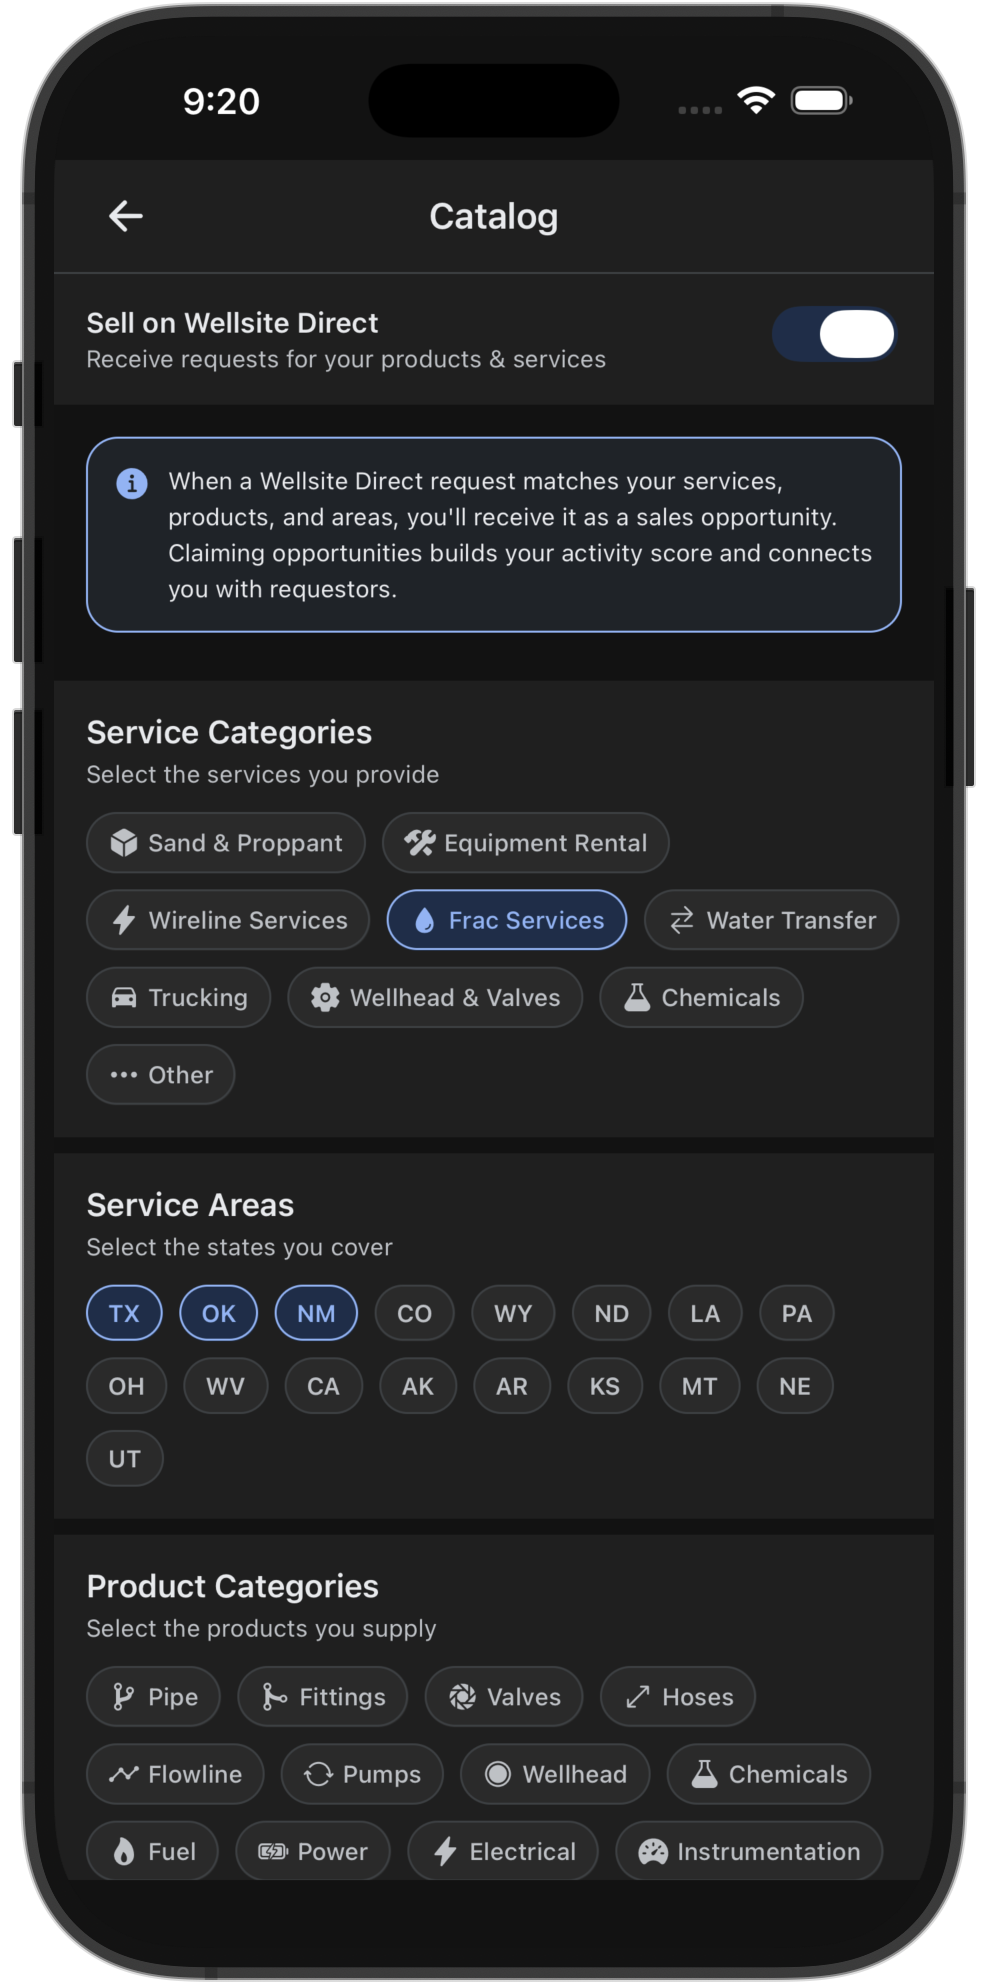Image resolution: width=988 pixels, height=1984 pixels.
Task: Tap the Water Transfer arrows icon
Action: tap(682, 920)
